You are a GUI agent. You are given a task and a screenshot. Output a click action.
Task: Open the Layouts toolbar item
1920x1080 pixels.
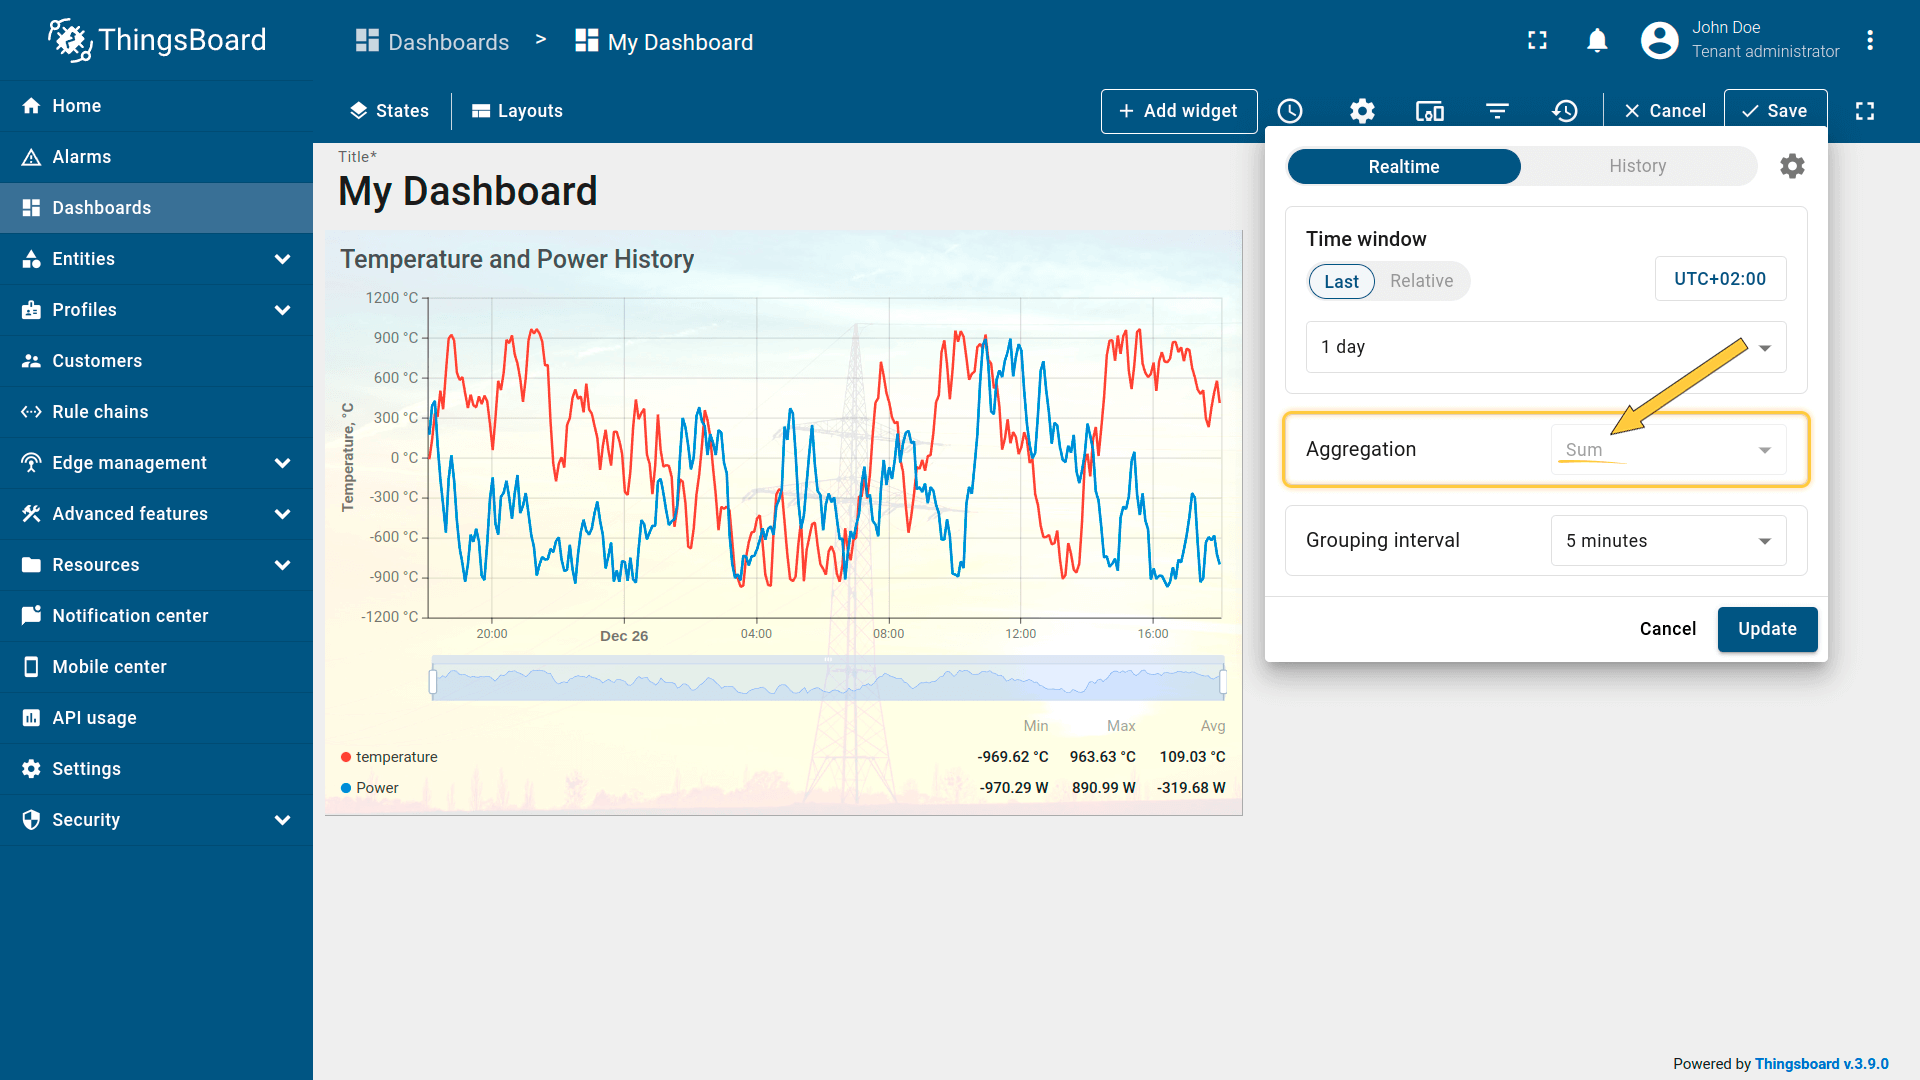click(517, 111)
